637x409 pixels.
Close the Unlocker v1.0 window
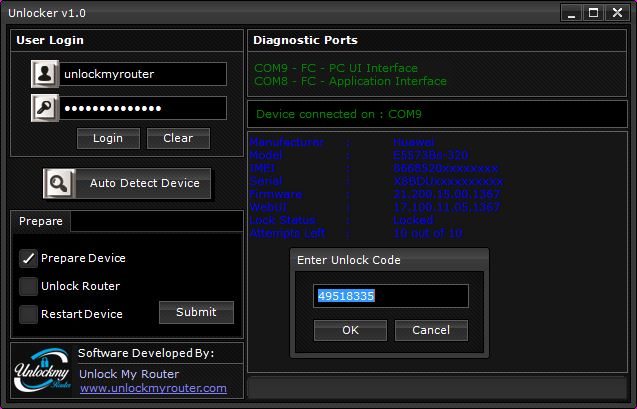618,13
